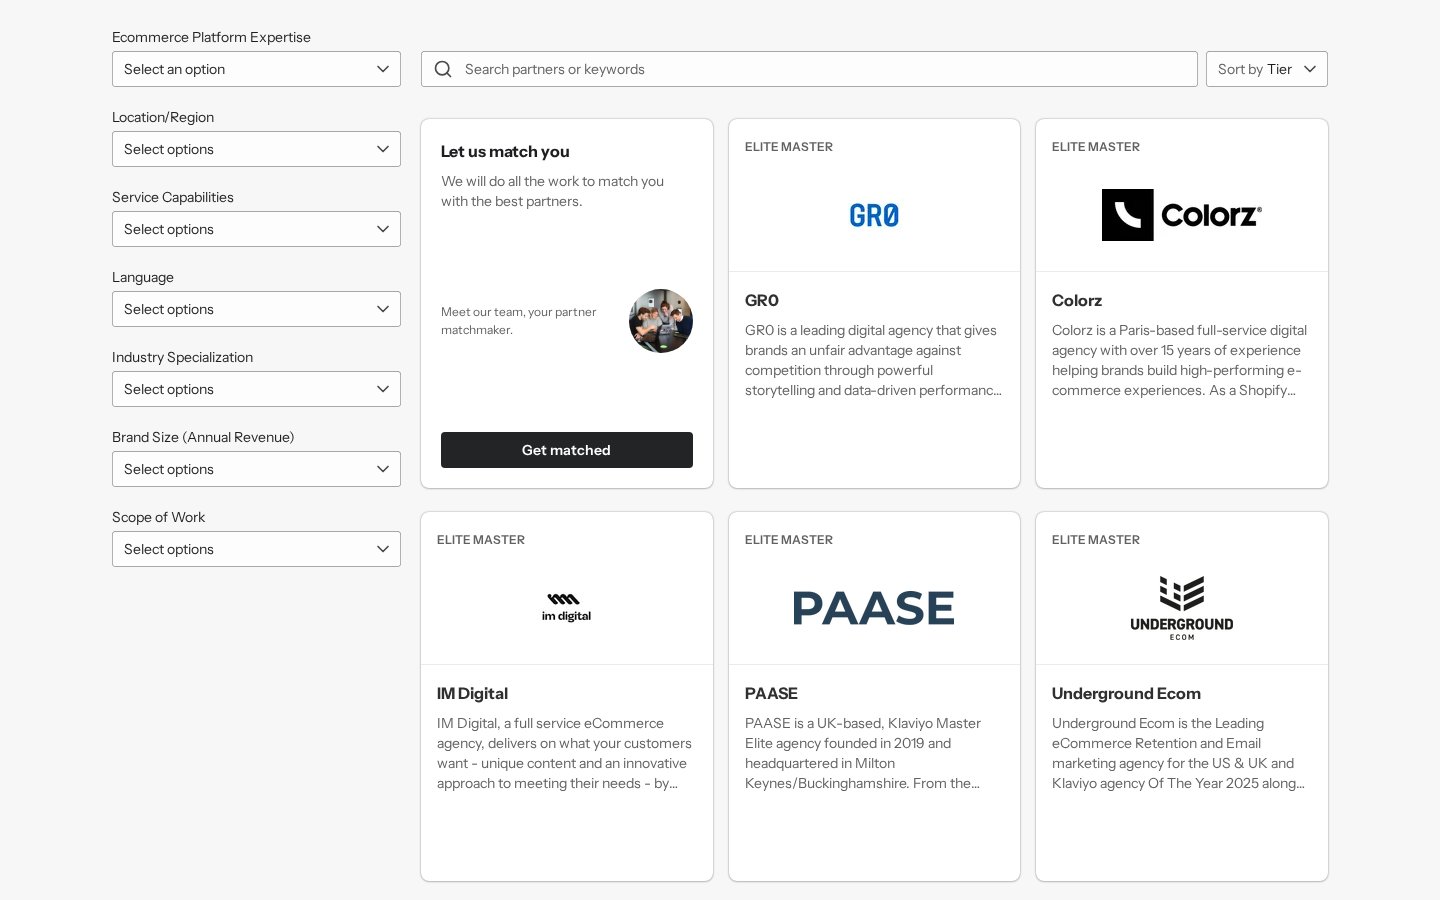Open the Sort by Tier menu
This screenshot has height=900, width=1440.
point(1267,69)
